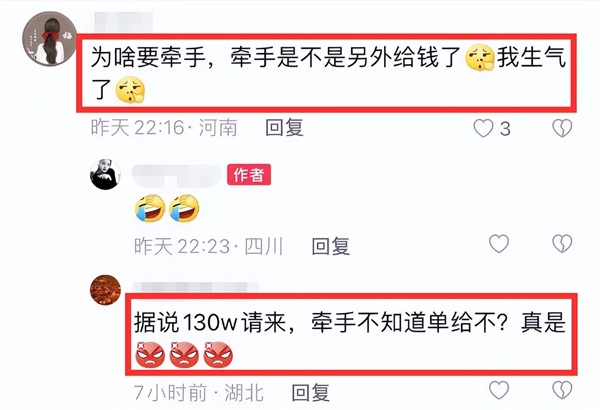
Task: Tap the three angry red emojis
Action: 184,354
